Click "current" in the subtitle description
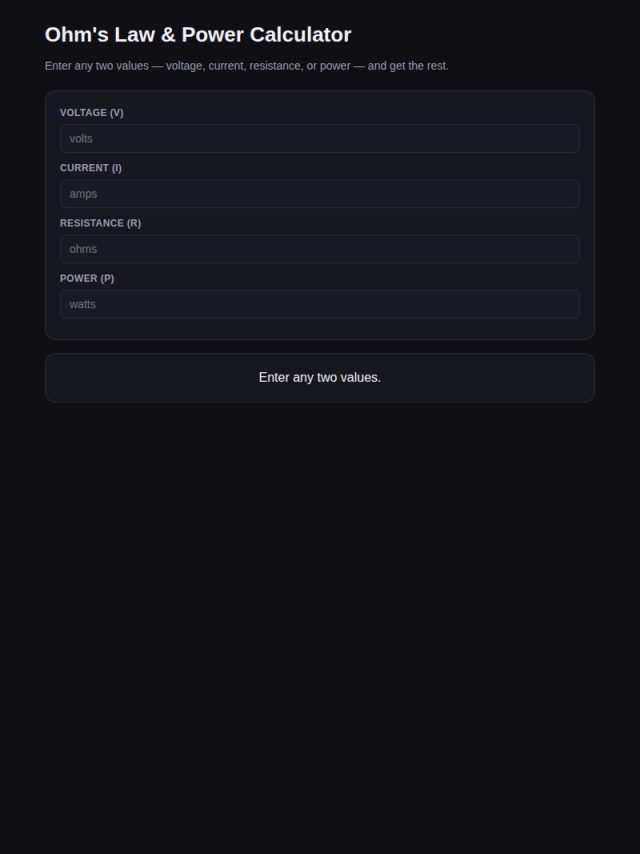The image size is (640, 854). tap(226, 66)
